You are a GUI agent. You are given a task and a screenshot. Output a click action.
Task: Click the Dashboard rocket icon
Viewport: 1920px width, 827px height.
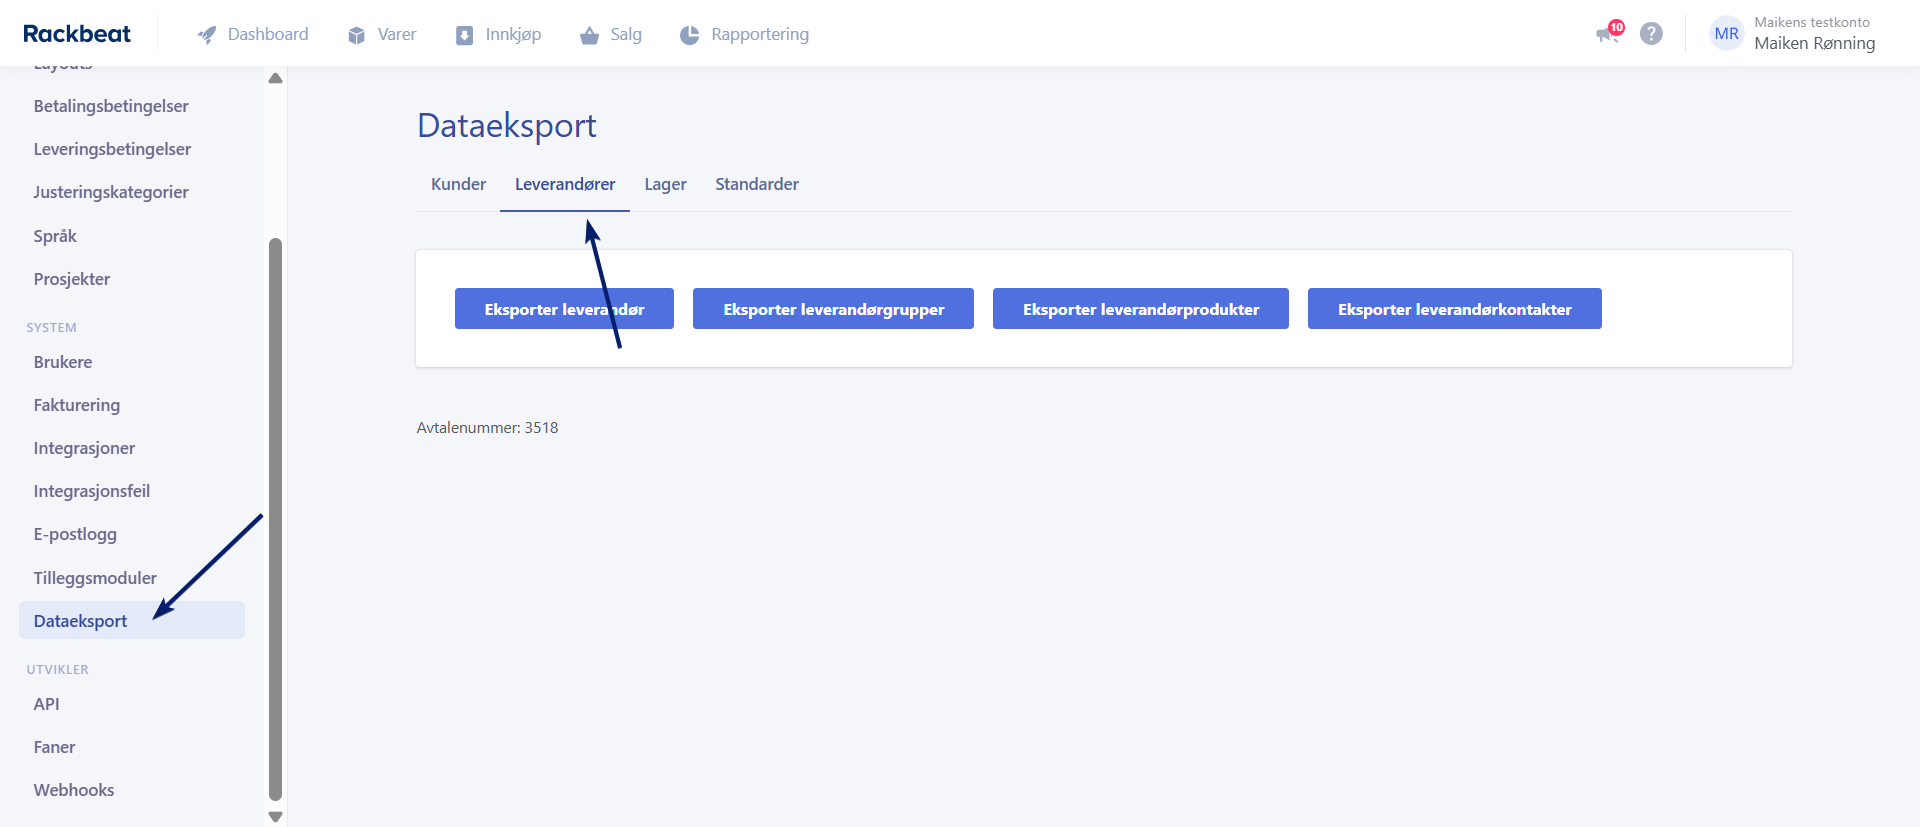coord(207,35)
